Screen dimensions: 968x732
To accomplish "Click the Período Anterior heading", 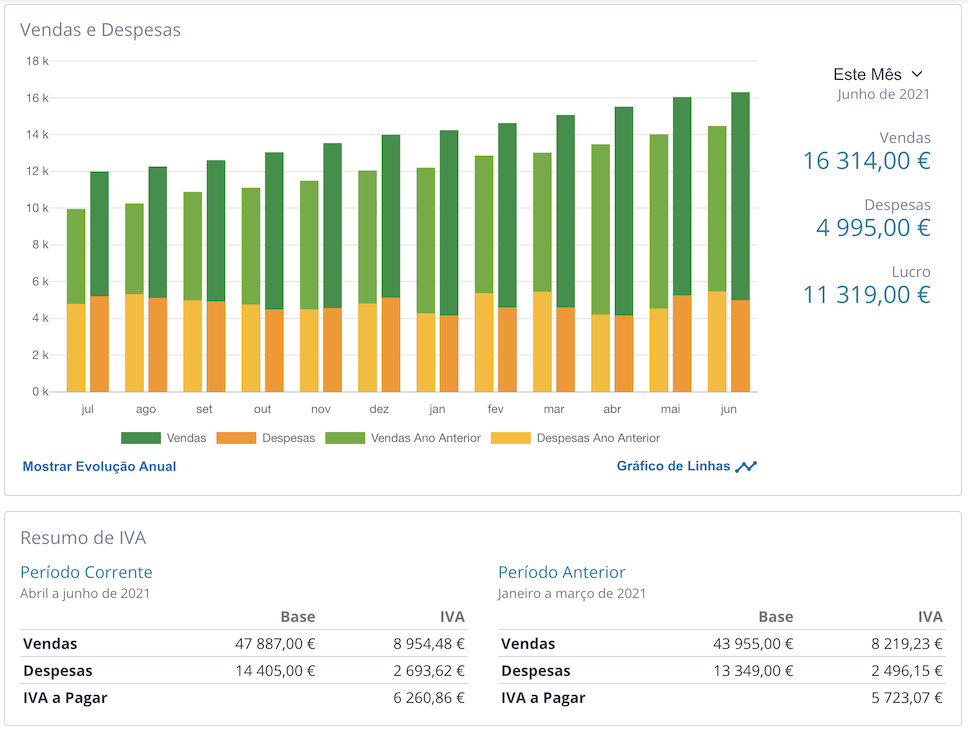I will click(562, 572).
